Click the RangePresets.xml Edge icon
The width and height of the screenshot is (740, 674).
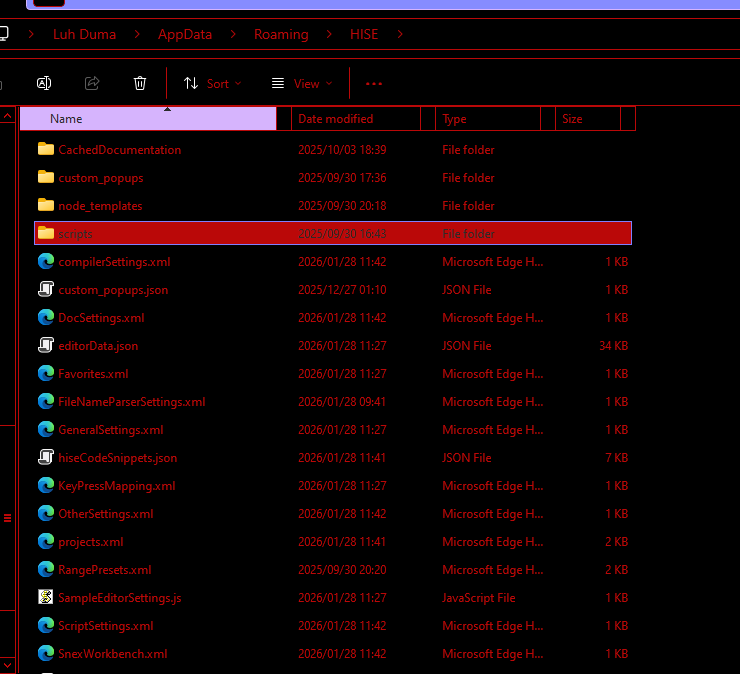[46, 569]
